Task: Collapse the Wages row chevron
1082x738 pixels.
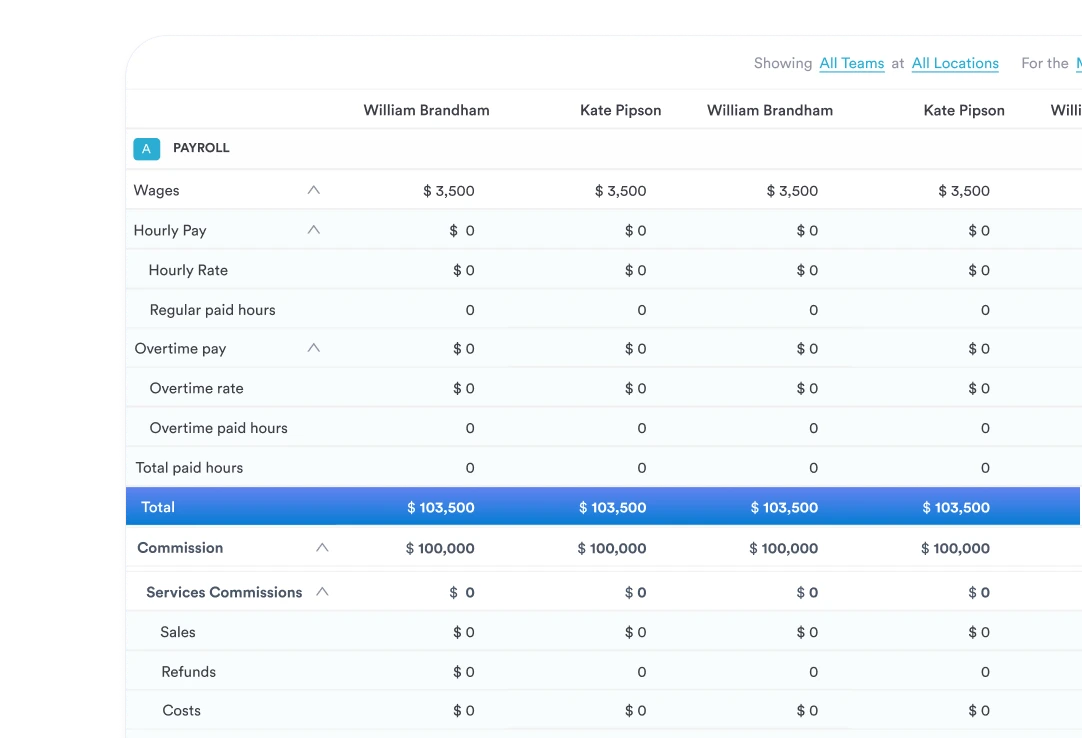Action: pos(313,190)
